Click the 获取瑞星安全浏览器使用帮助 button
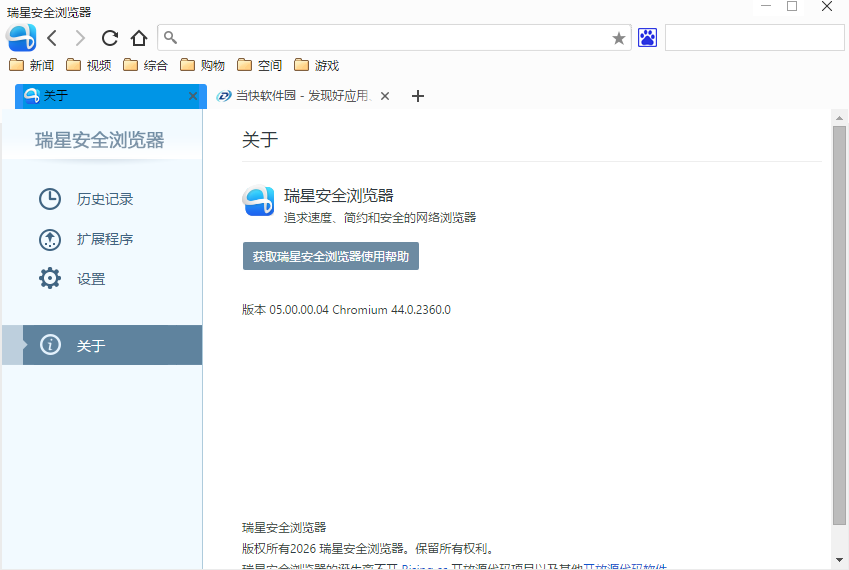This screenshot has width=849, height=570. tap(330, 257)
